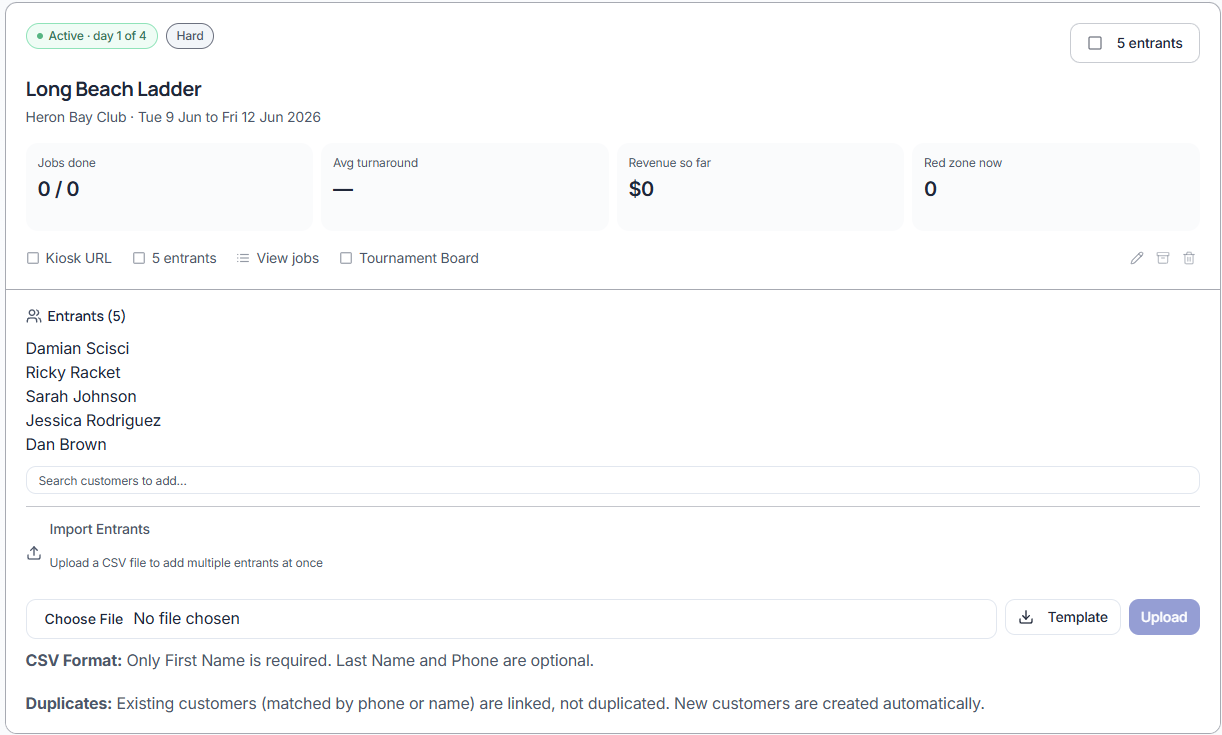Click the Choose File button
This screenshot has height=735, width=1222.
tap(84, 619)
